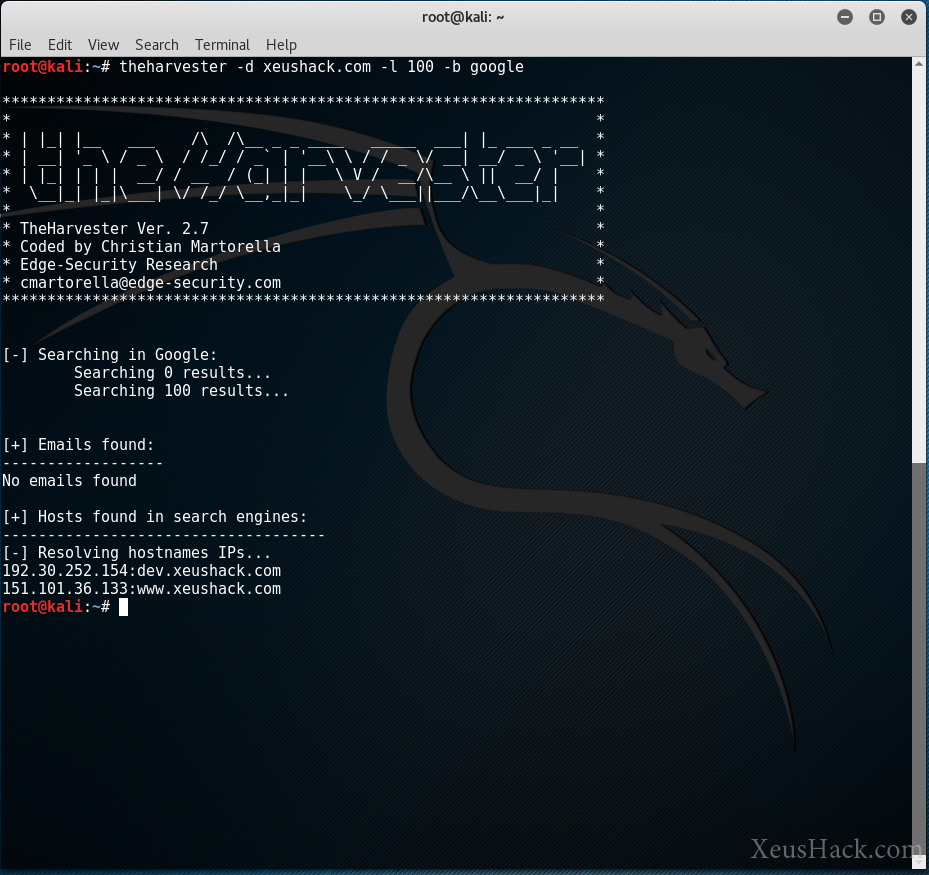The image size is (929, 875).
Task: Open the View menu
Action: (x=103, y=45)
